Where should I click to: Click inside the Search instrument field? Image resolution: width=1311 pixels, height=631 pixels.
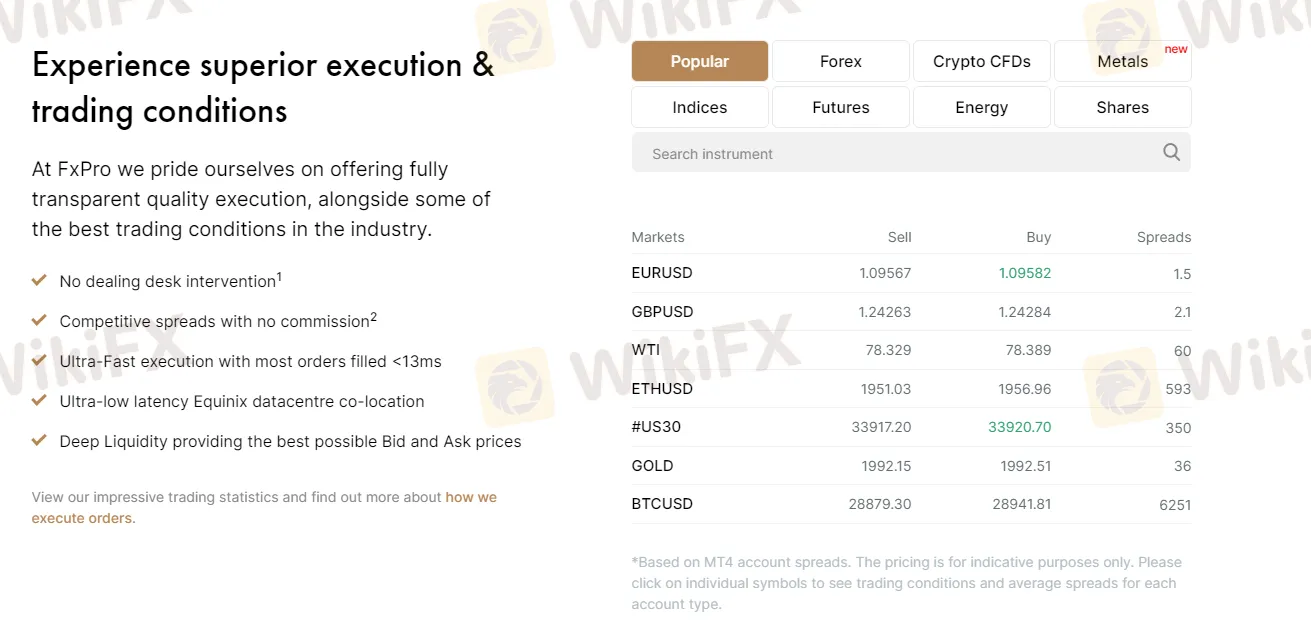(890, 154)
